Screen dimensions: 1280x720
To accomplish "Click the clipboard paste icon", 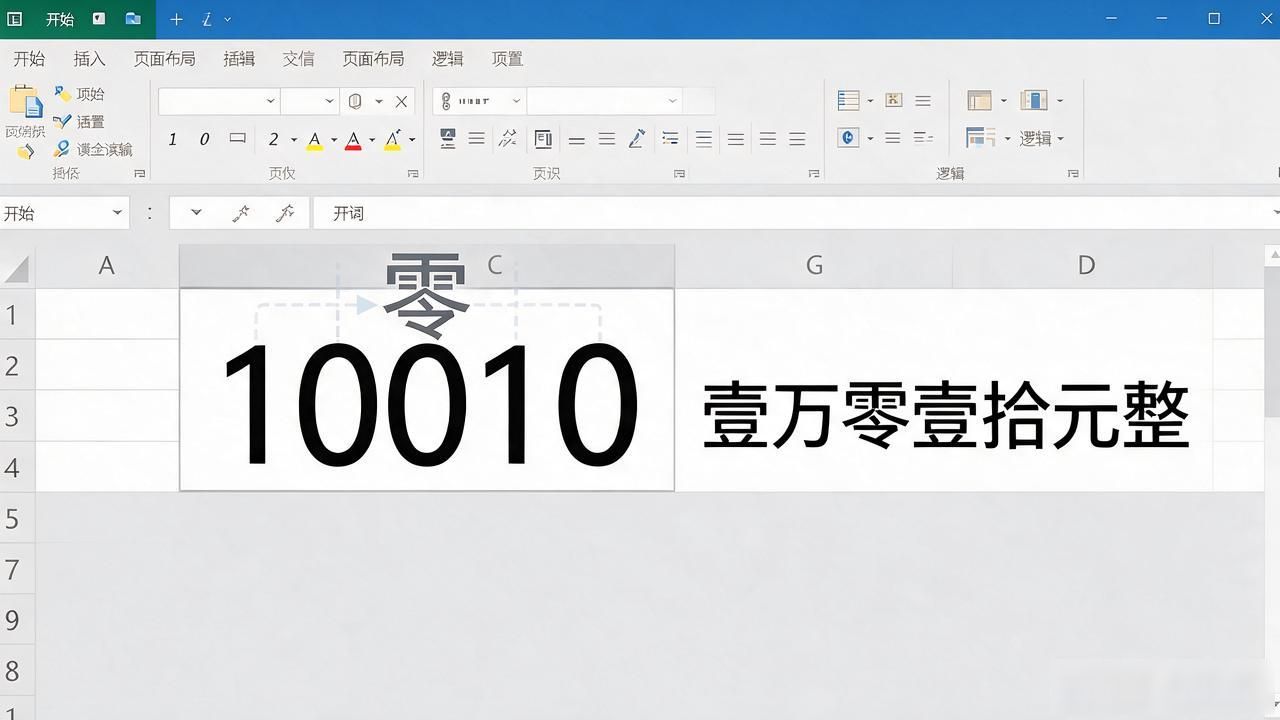I will (x=25, y=104).
